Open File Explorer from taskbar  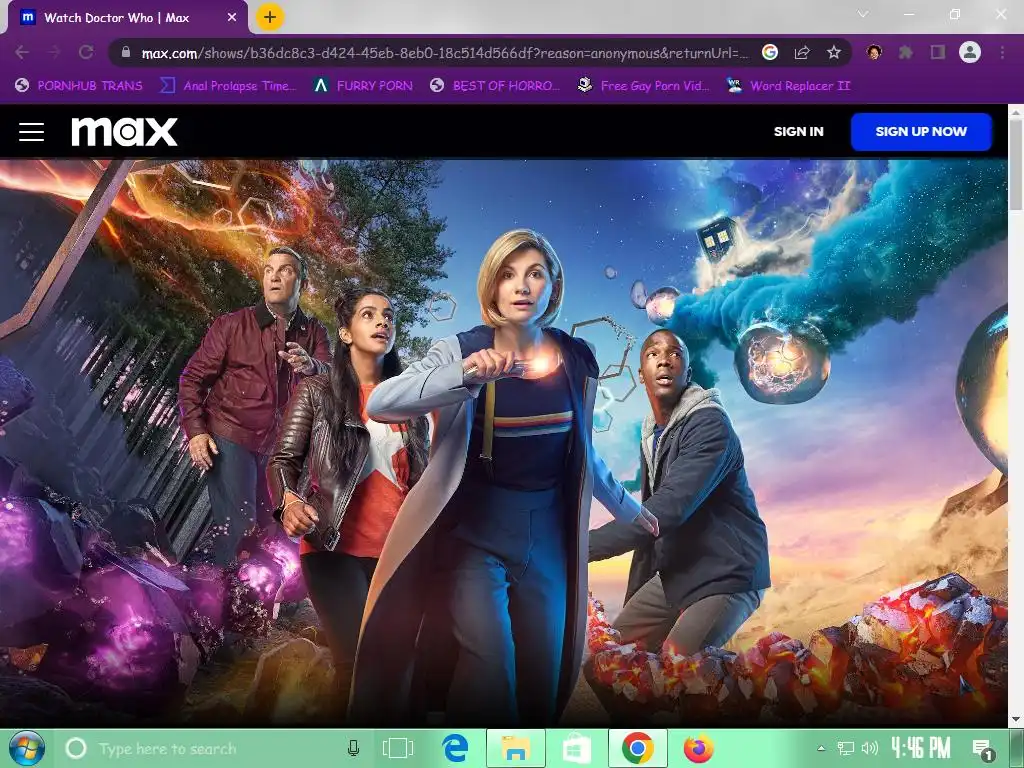pyautogui.click(x=515, y=748)
